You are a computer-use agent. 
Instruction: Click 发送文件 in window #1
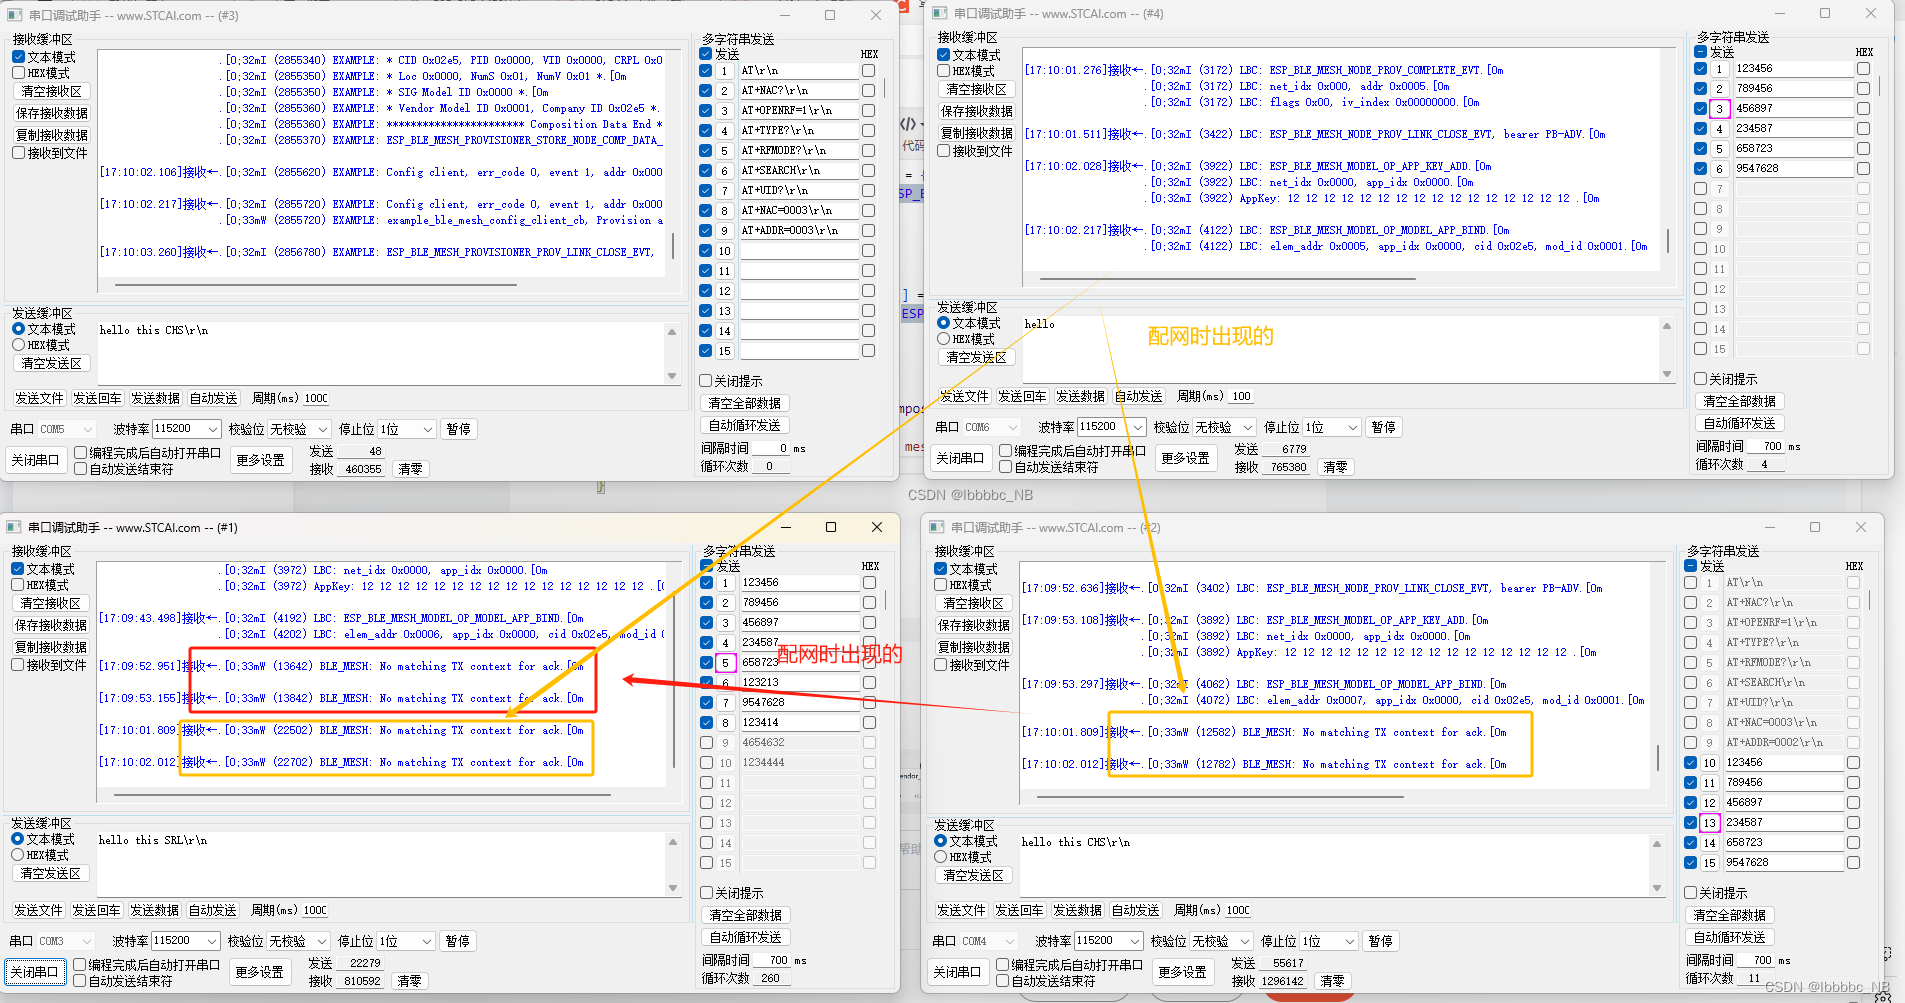point(38,910)
